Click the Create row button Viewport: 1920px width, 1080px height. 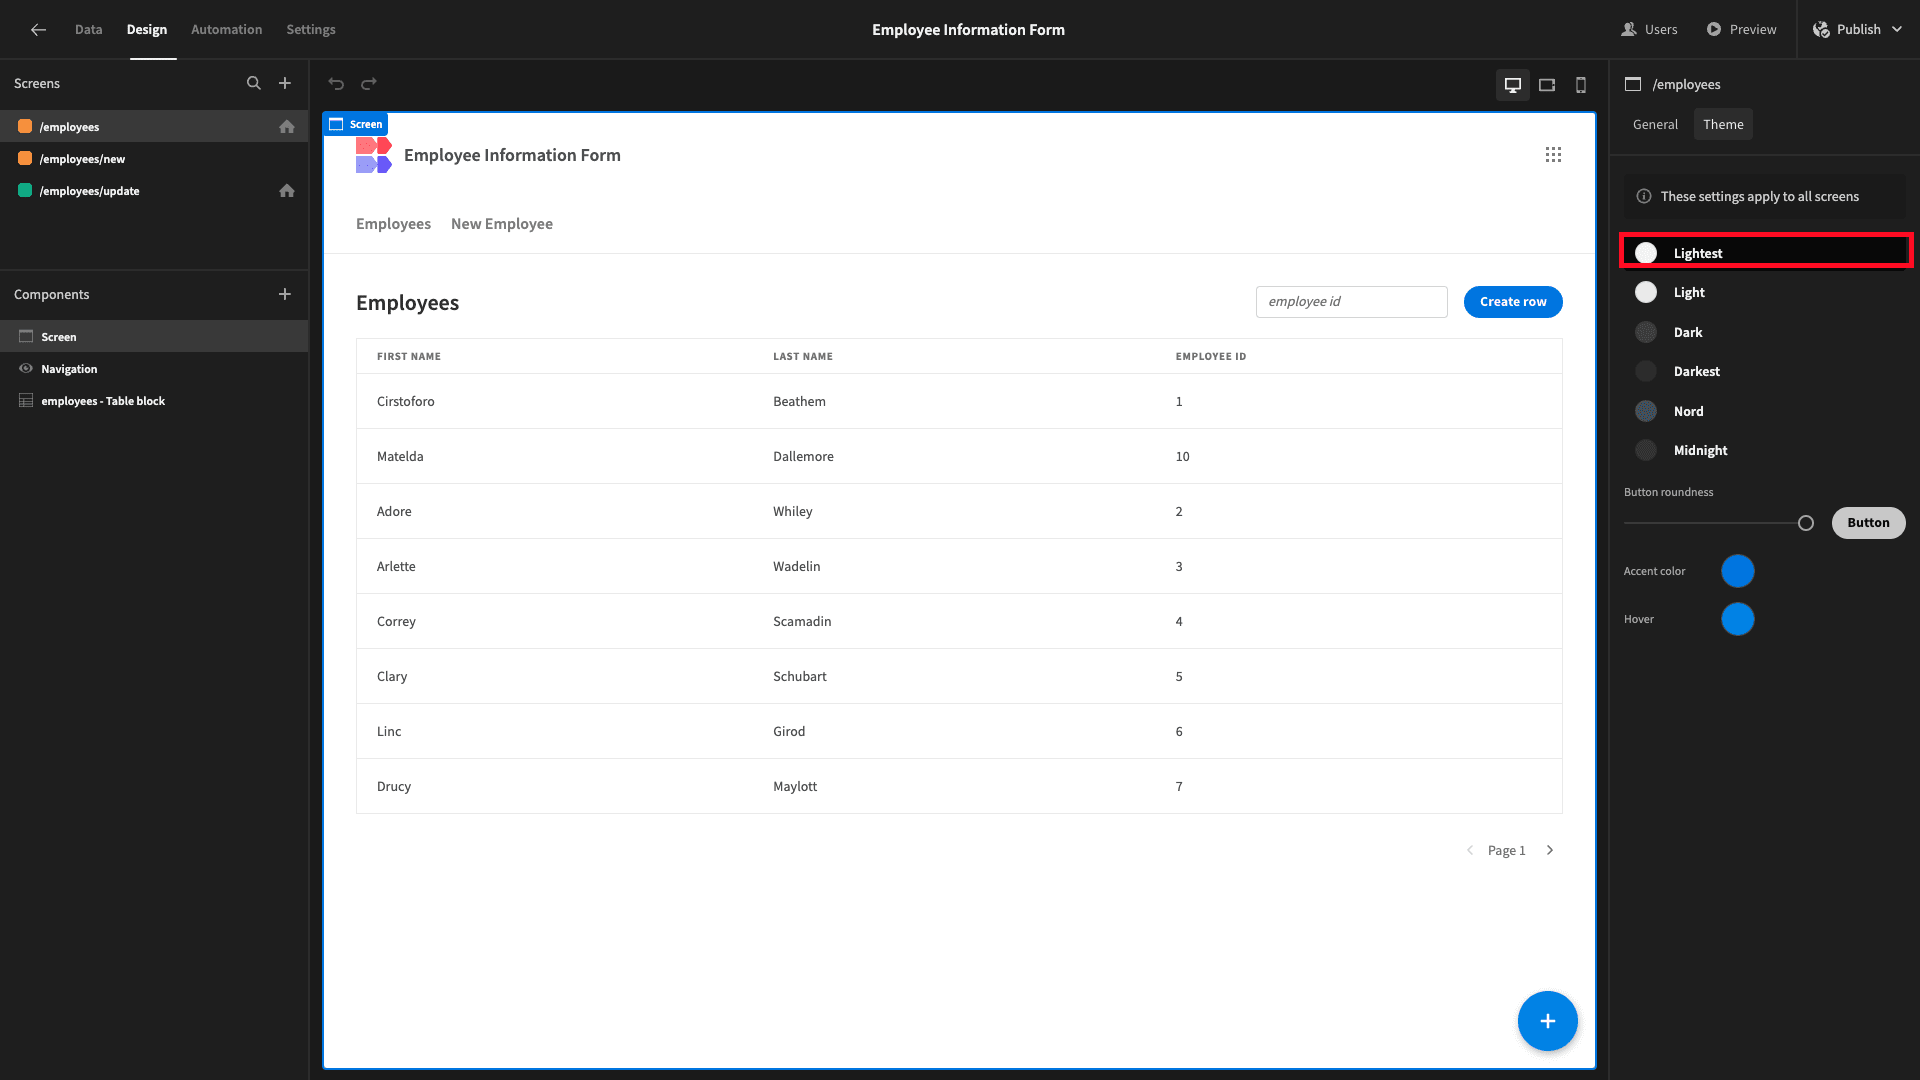1513,302
